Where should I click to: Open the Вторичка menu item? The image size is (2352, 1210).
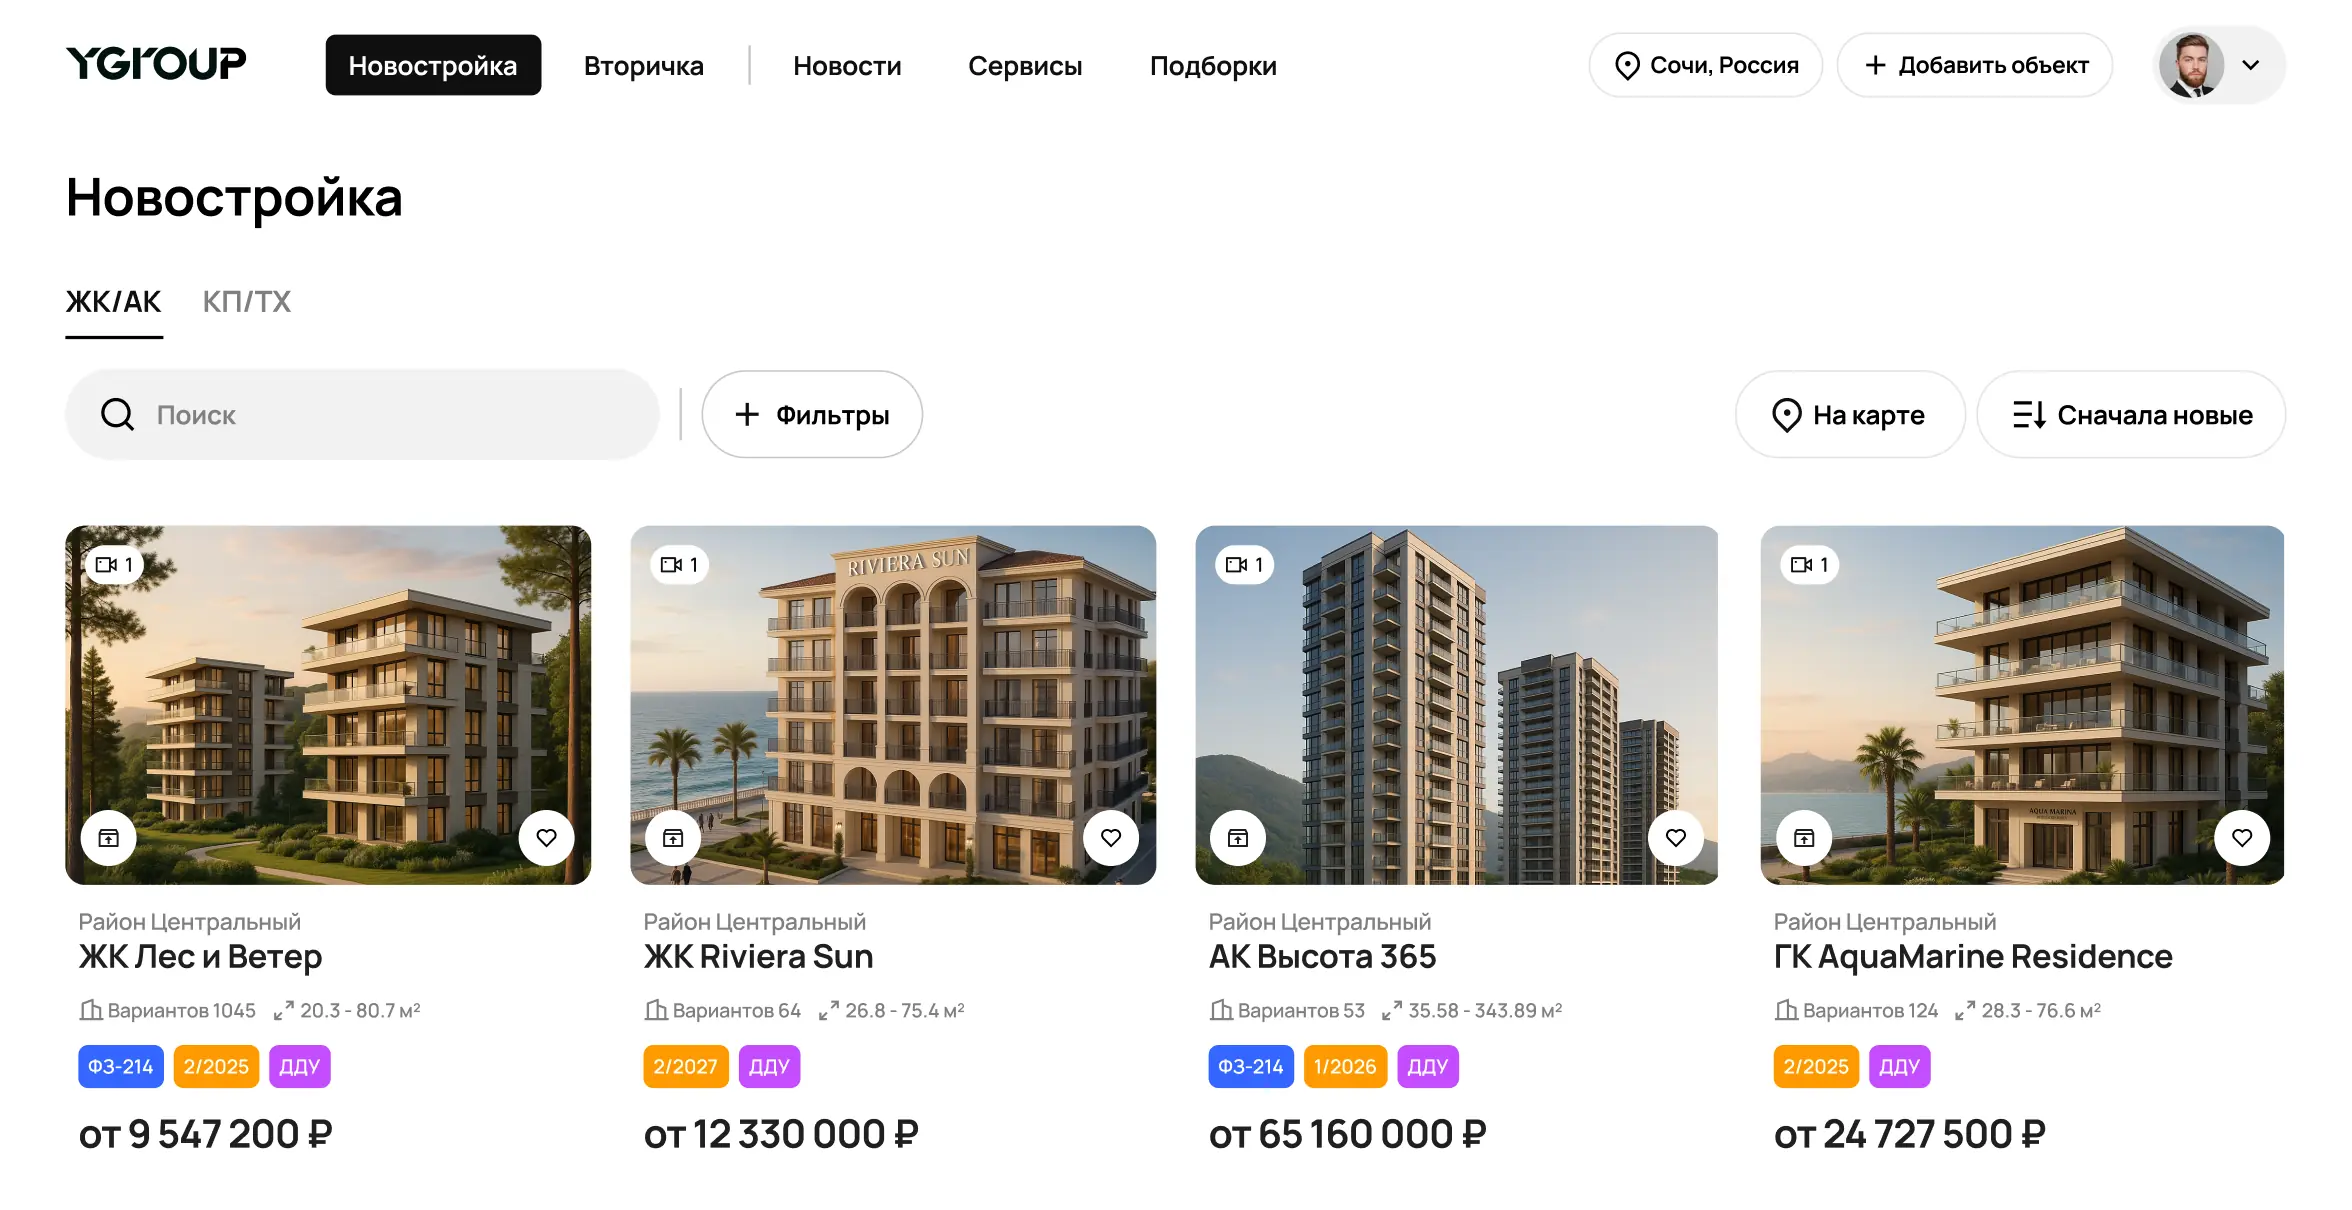click(644, 66)
